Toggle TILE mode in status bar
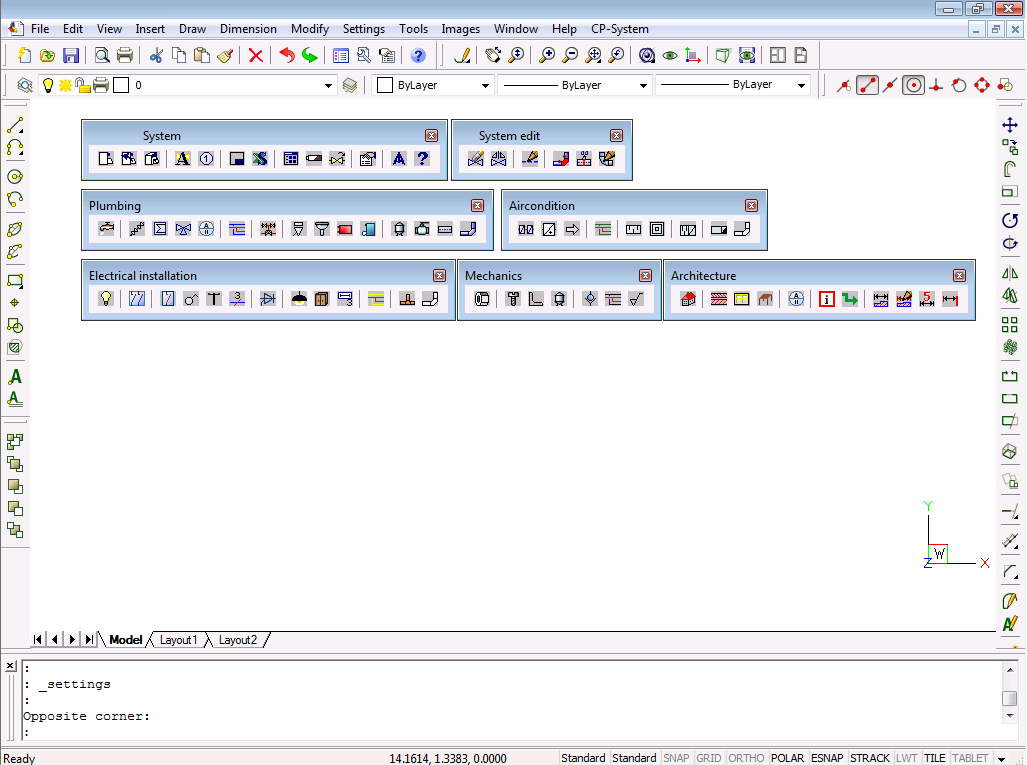This screenshot has width=1027, height=765. 935,758
